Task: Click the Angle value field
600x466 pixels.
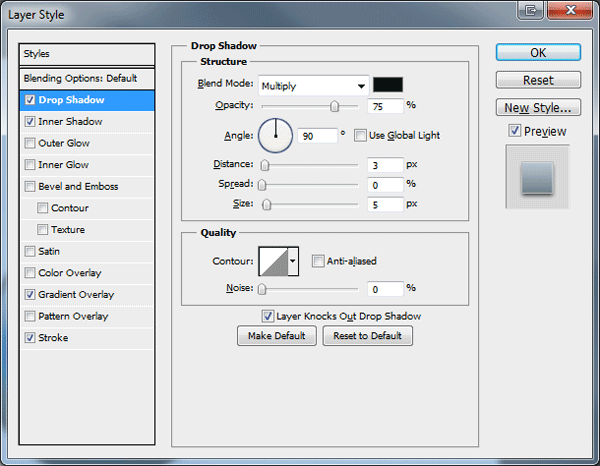Action: click(317, 136)
